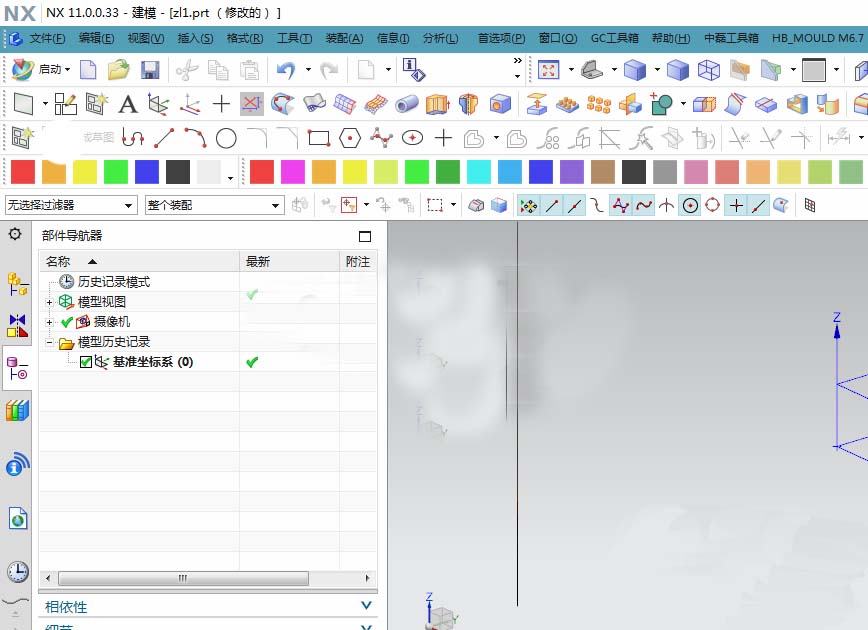Open the 分析 menu
This screenshot has height=630, width=868.
(x=440, y=38)
